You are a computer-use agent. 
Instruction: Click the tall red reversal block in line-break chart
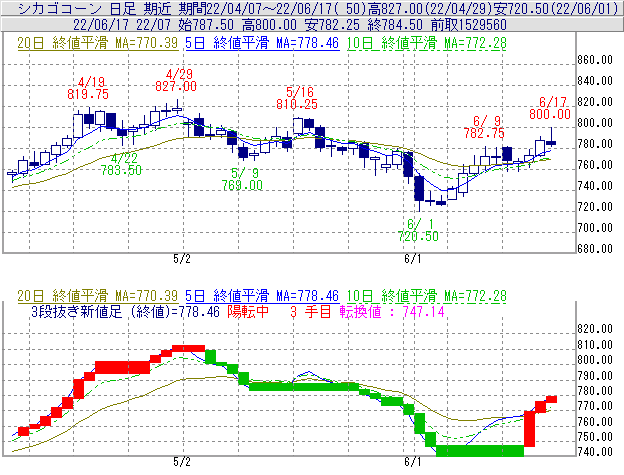click(529, 428)
